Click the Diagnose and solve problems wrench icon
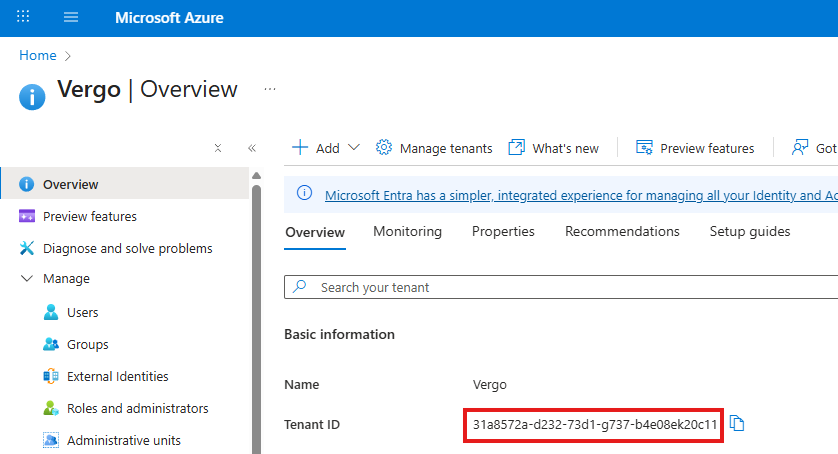This screenshot has height=454, width=838. click(x=27, y=248)
